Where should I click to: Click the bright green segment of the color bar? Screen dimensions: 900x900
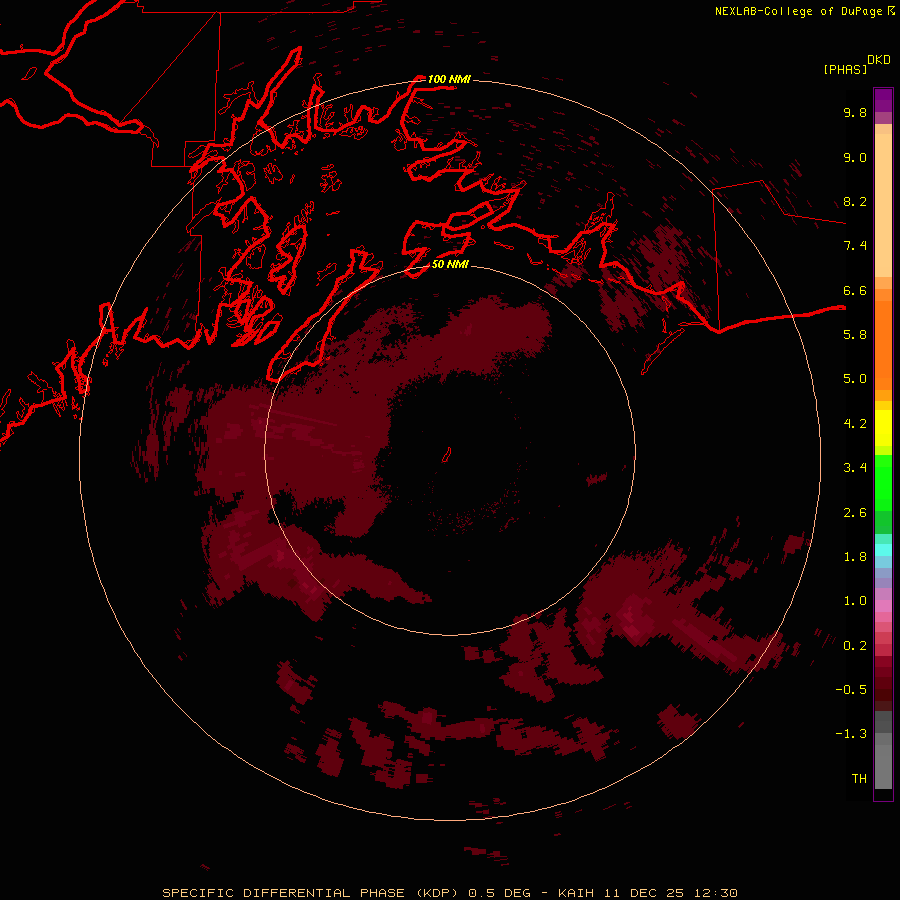[883, 482]
